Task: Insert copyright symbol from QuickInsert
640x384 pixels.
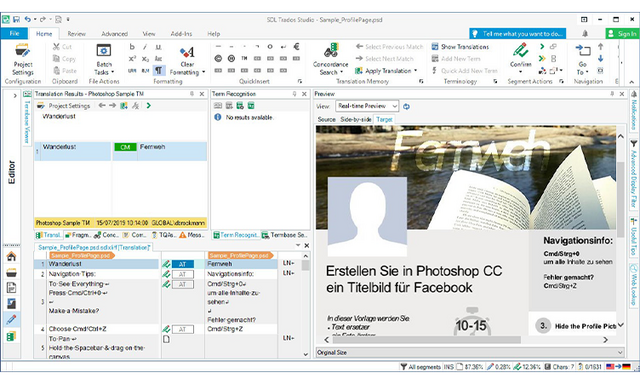Action: [218, 58]
